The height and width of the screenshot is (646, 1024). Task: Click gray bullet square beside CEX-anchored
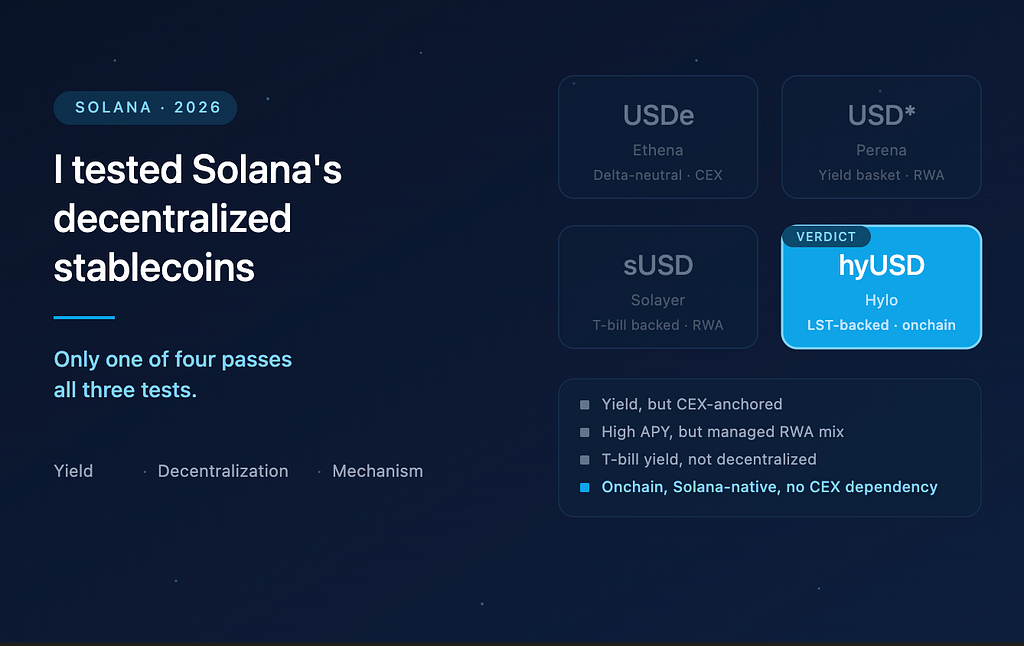[x=584, y=405]
